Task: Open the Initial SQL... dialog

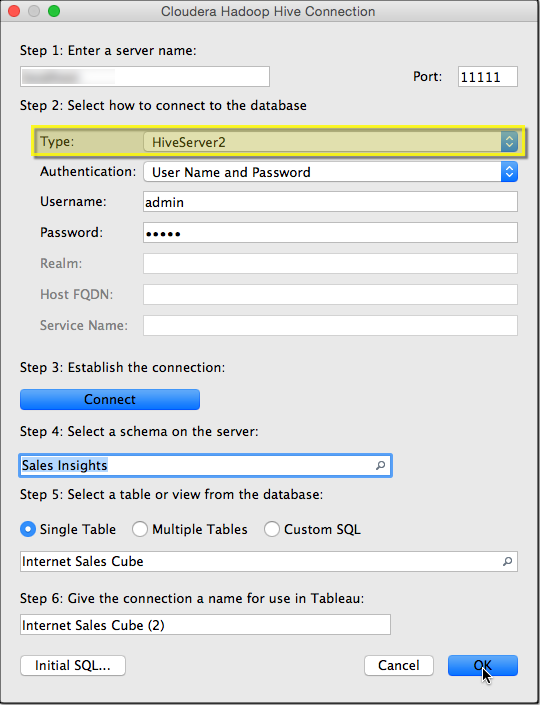Action: click(x=73, y=665)
